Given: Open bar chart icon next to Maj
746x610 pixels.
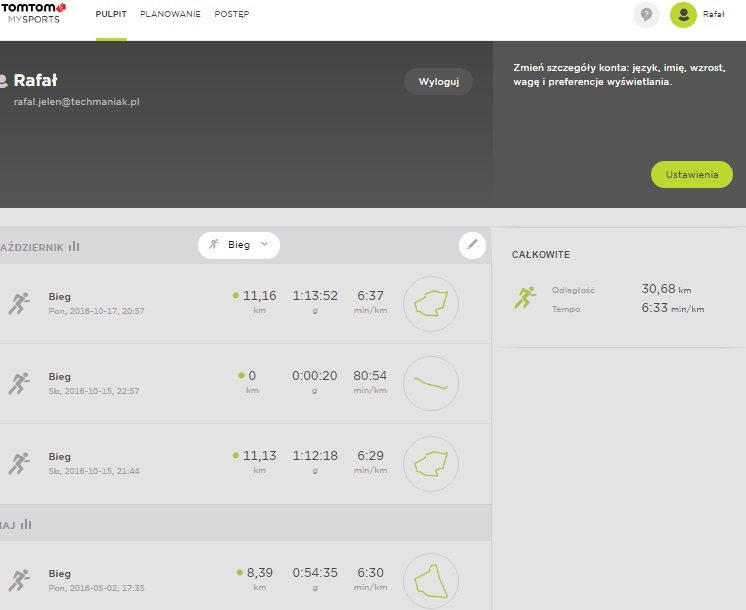Looking at the screenshot, I should pos(26,524).
